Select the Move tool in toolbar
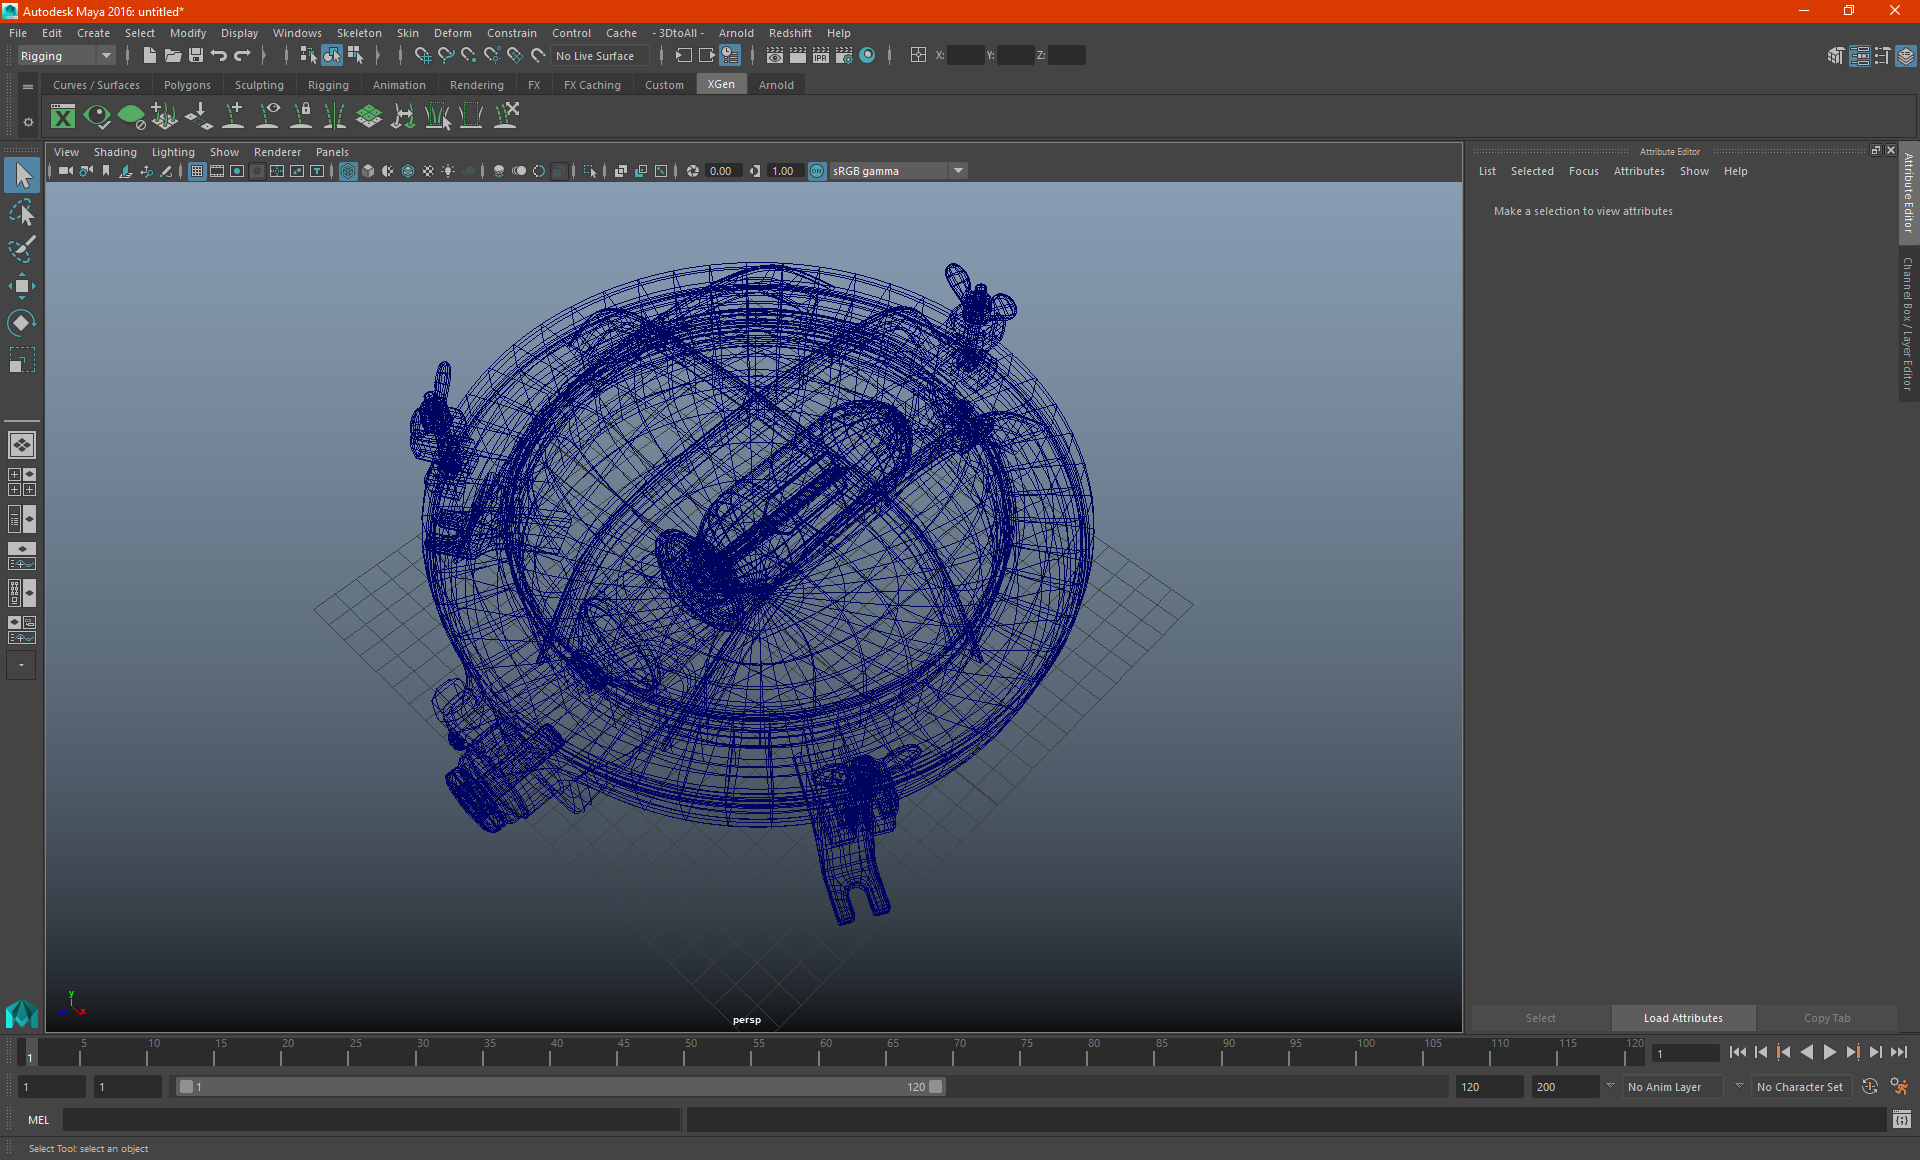 click(22, 285)
